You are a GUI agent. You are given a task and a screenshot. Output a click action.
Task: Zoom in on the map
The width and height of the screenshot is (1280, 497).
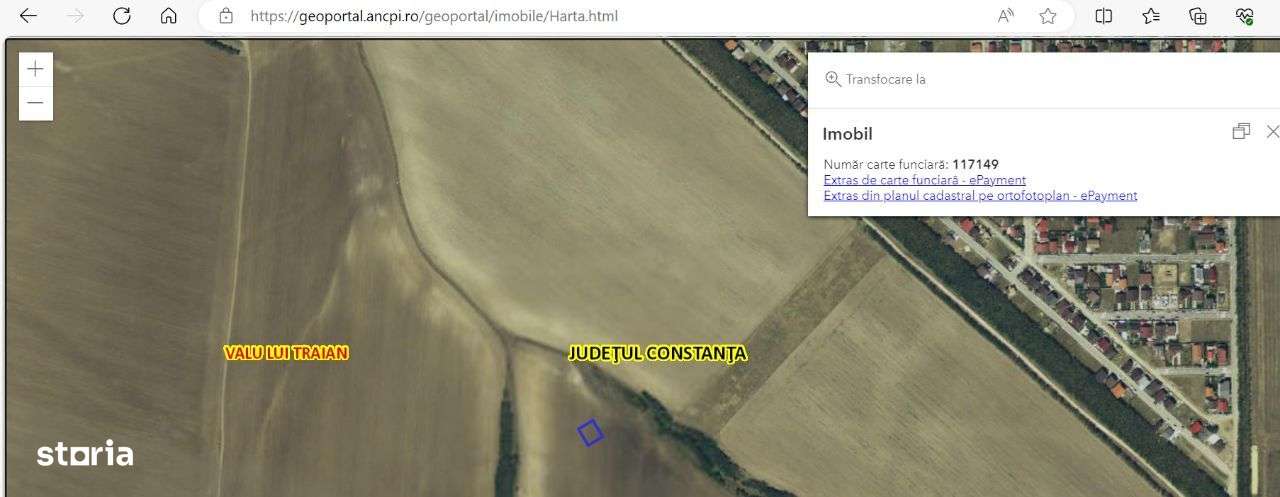coord(36,69)
